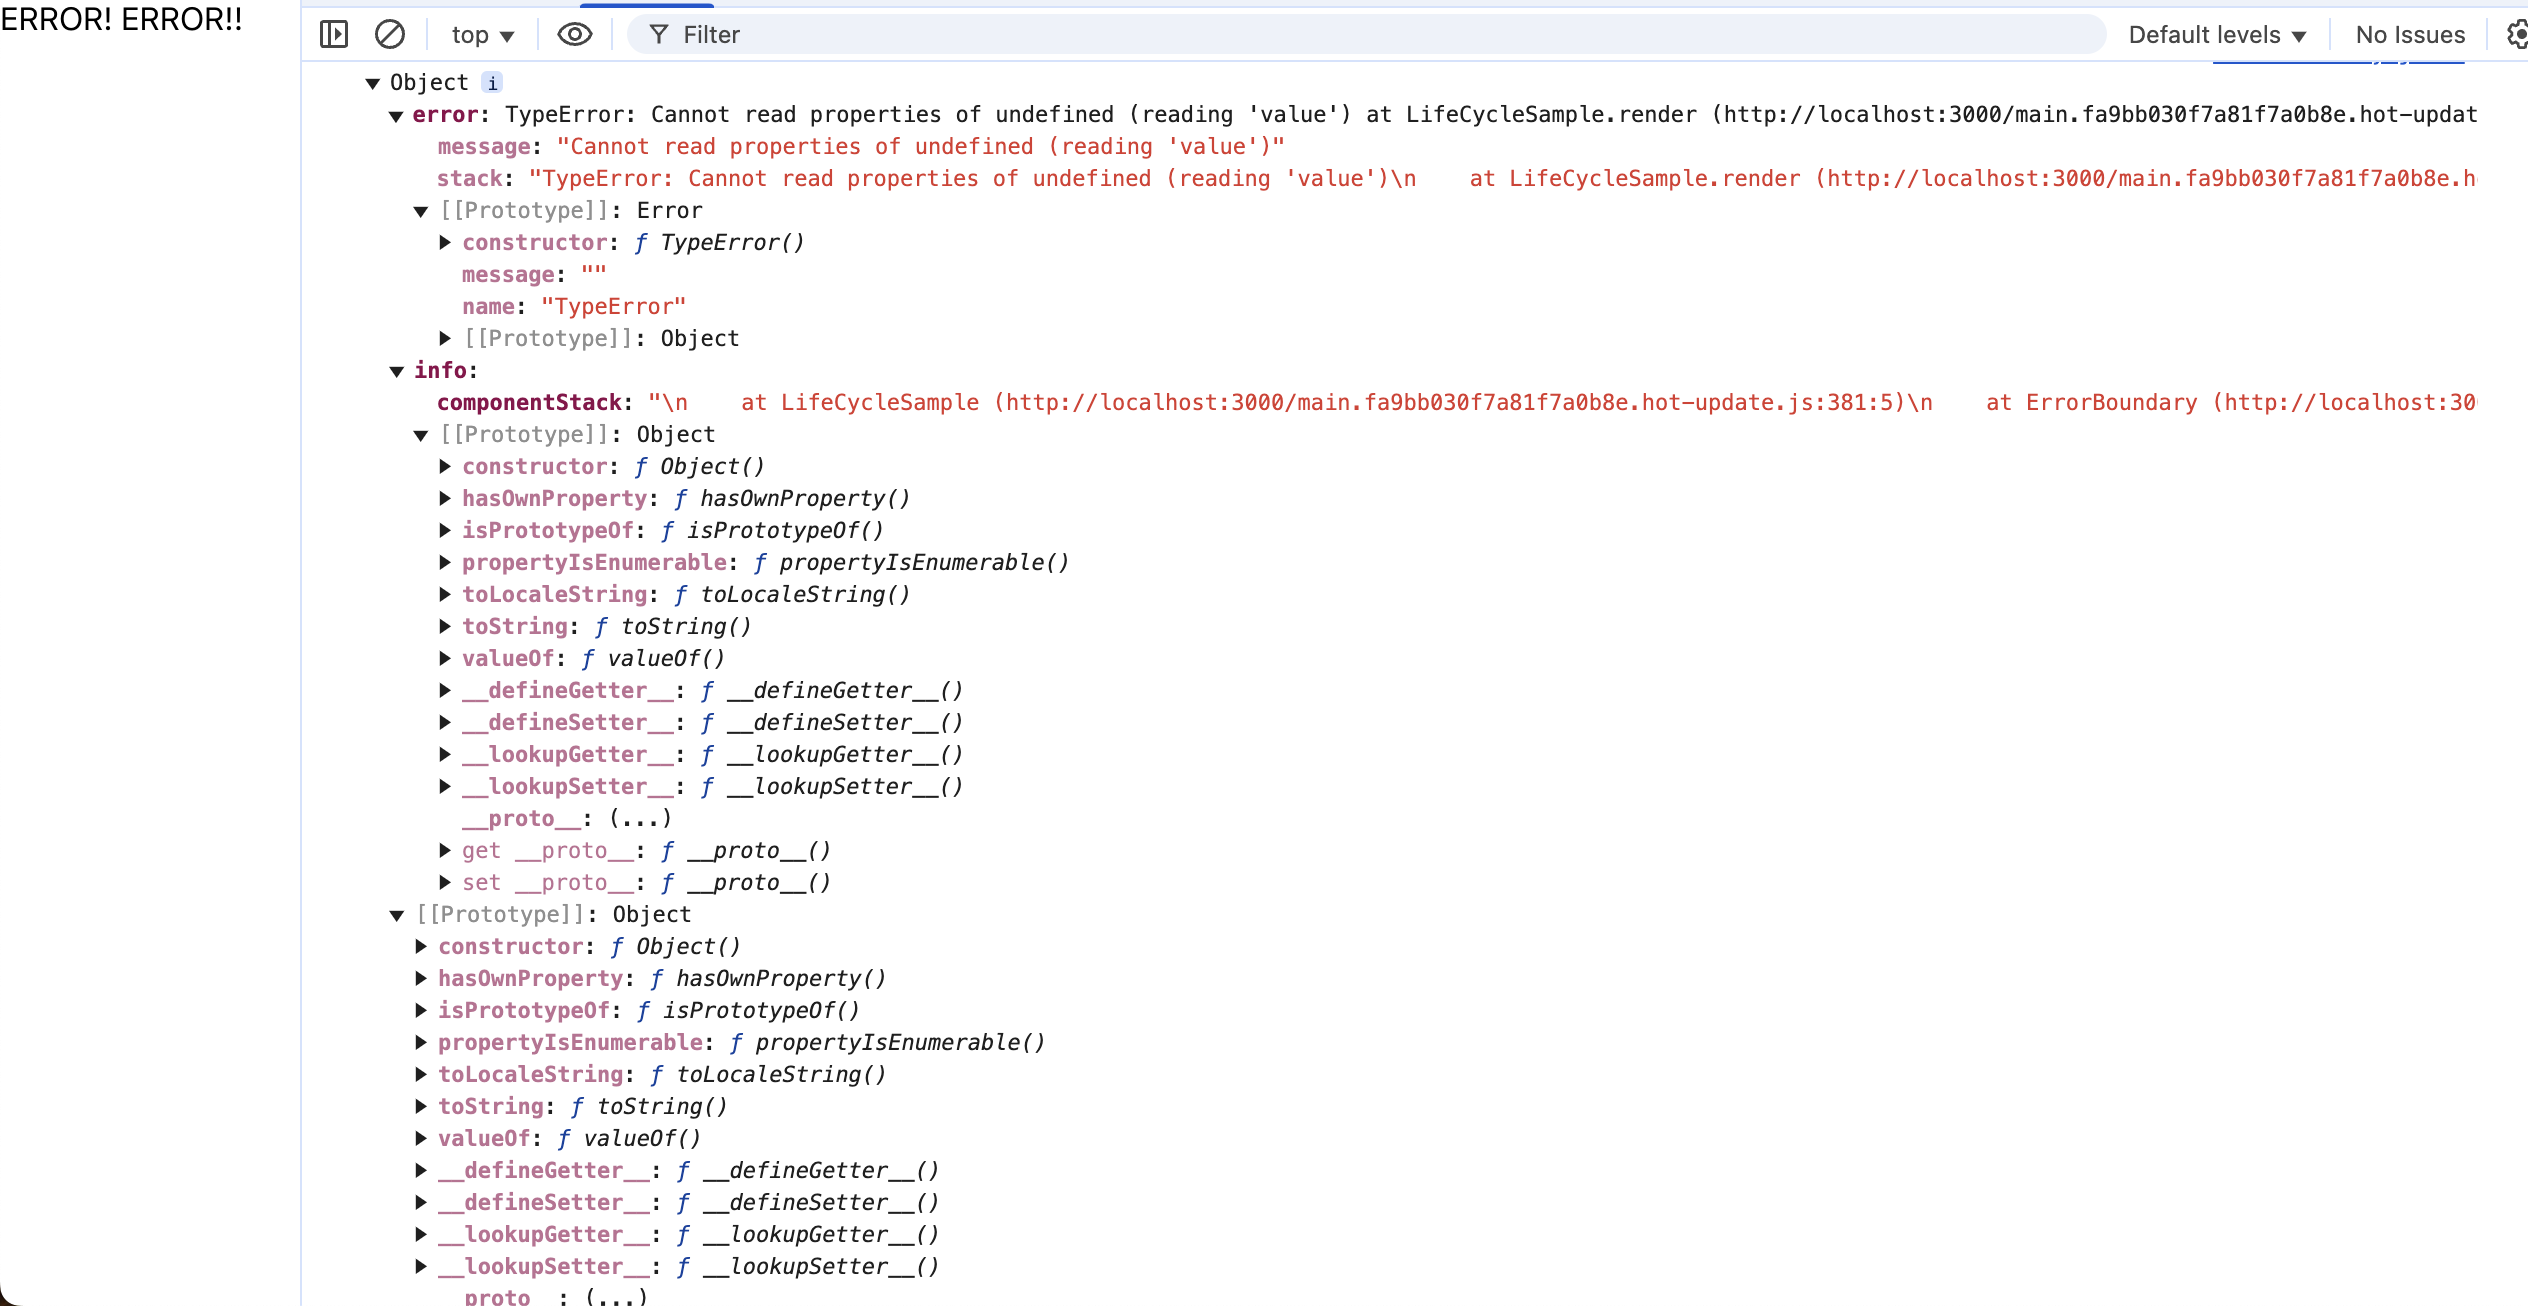Screen dimensions: 2528x1306
Task: Collapse the info property node
Action: pos(396,371)
